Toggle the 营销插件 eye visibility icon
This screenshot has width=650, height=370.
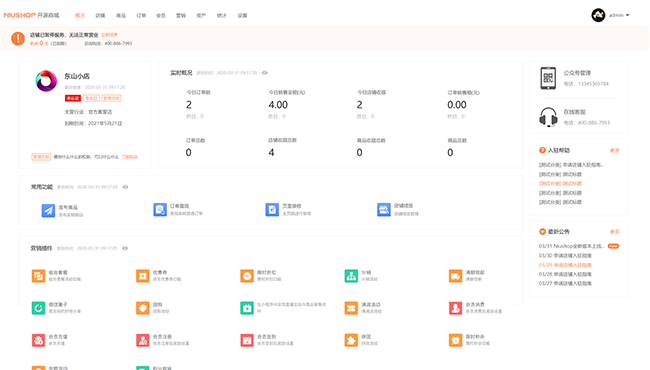click(125, 248)
